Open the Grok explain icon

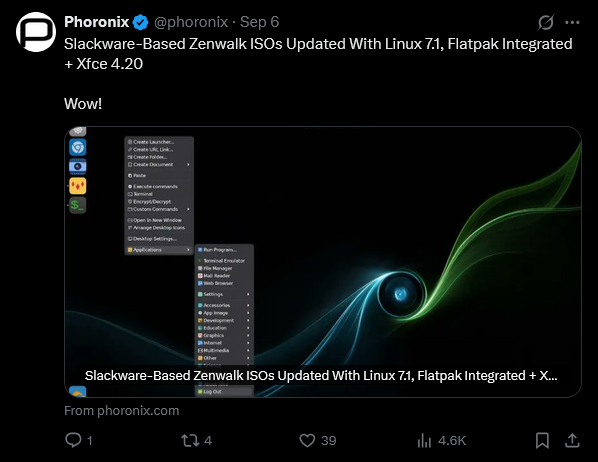point(545,22)
